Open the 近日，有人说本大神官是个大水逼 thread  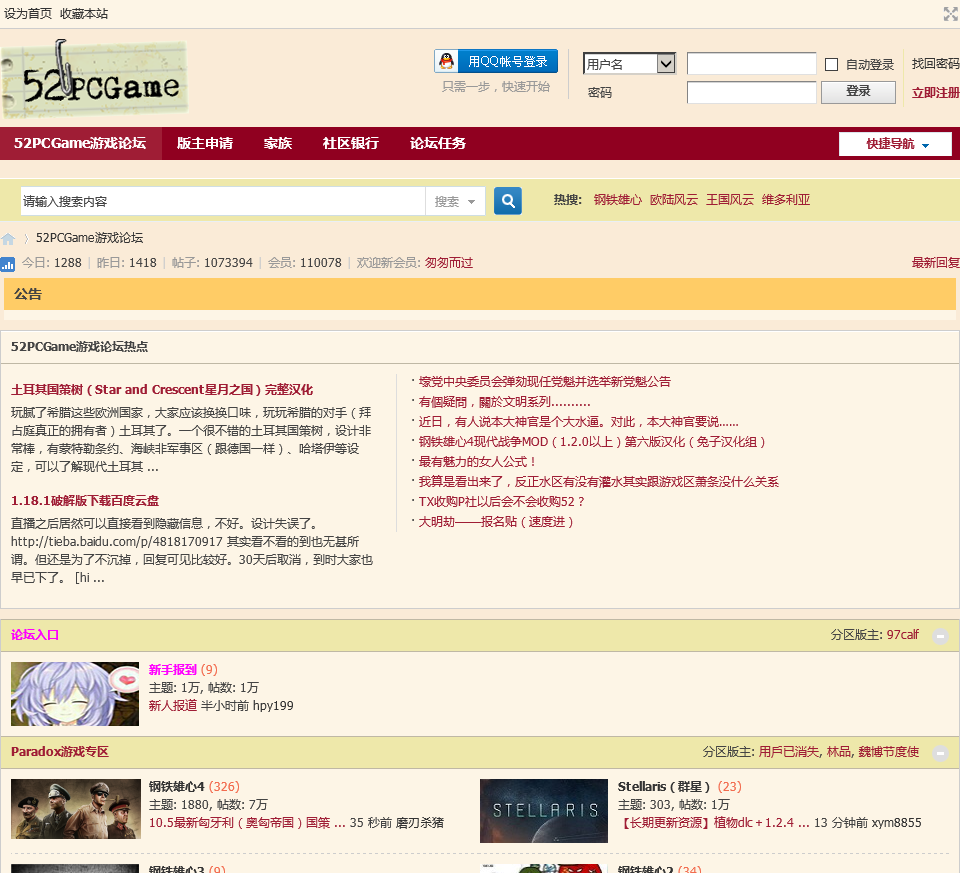pyautogui.click(x=579, y=422)
